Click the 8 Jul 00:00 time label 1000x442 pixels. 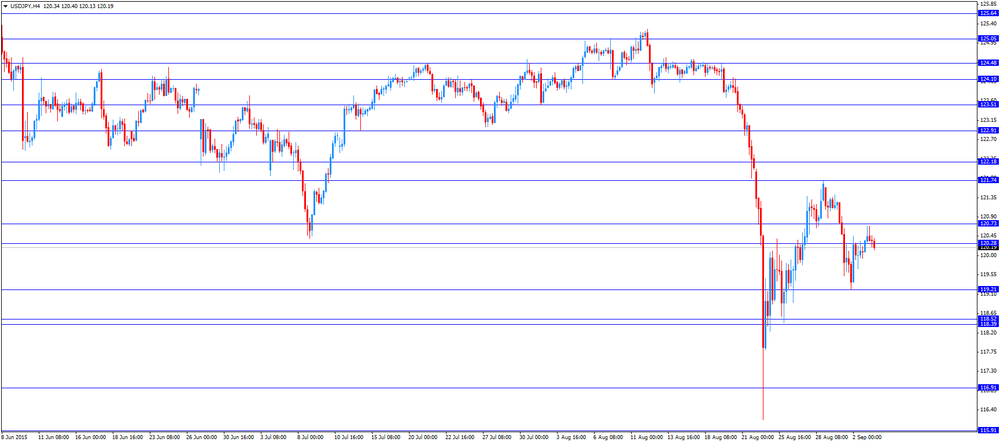(312, 438)
